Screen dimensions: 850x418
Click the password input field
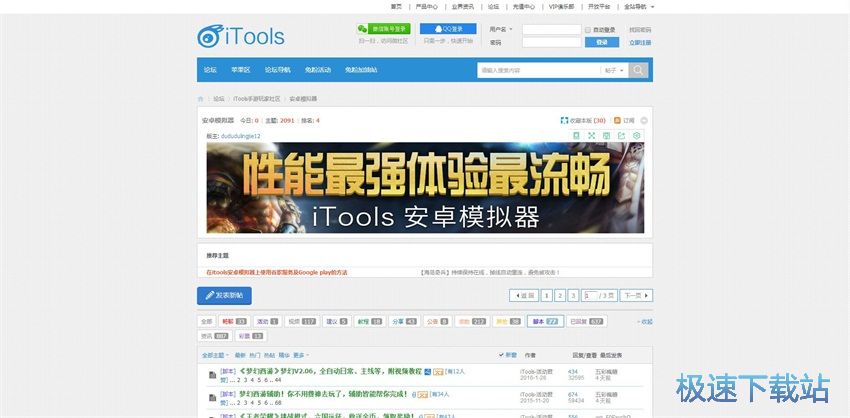552,42
